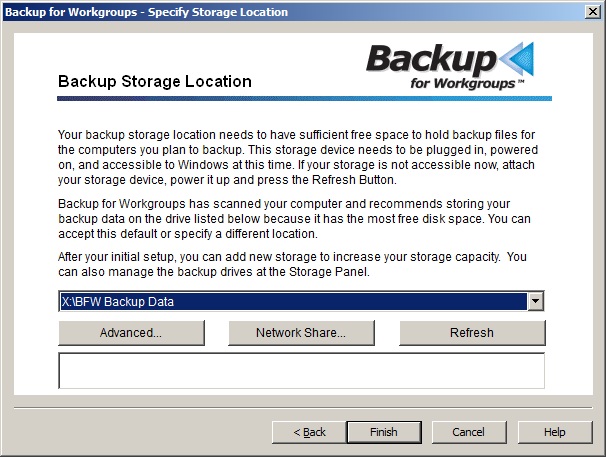Click the dialog title bar text

coord(146,12)
